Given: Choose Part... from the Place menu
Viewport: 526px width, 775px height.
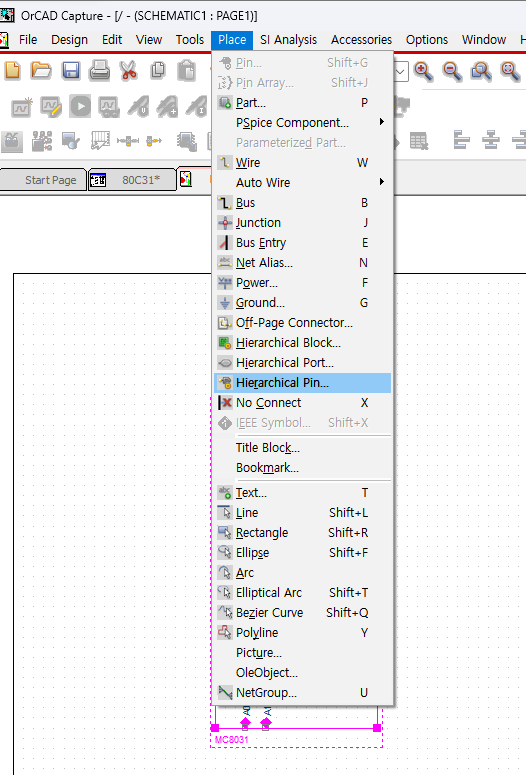Looking at the screenshot, I should (x=303, y=103).
